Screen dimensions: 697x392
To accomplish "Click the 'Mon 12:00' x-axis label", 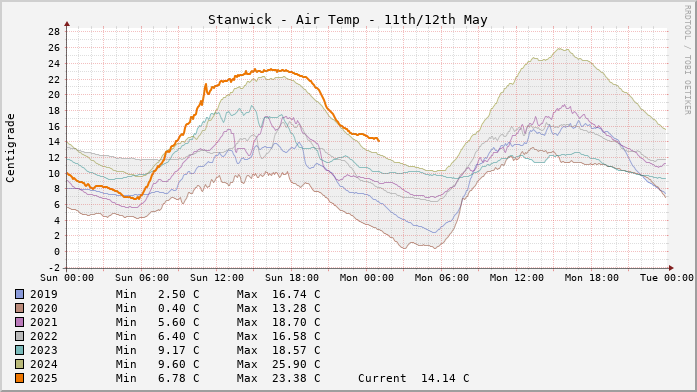I will tap(517, 278).
